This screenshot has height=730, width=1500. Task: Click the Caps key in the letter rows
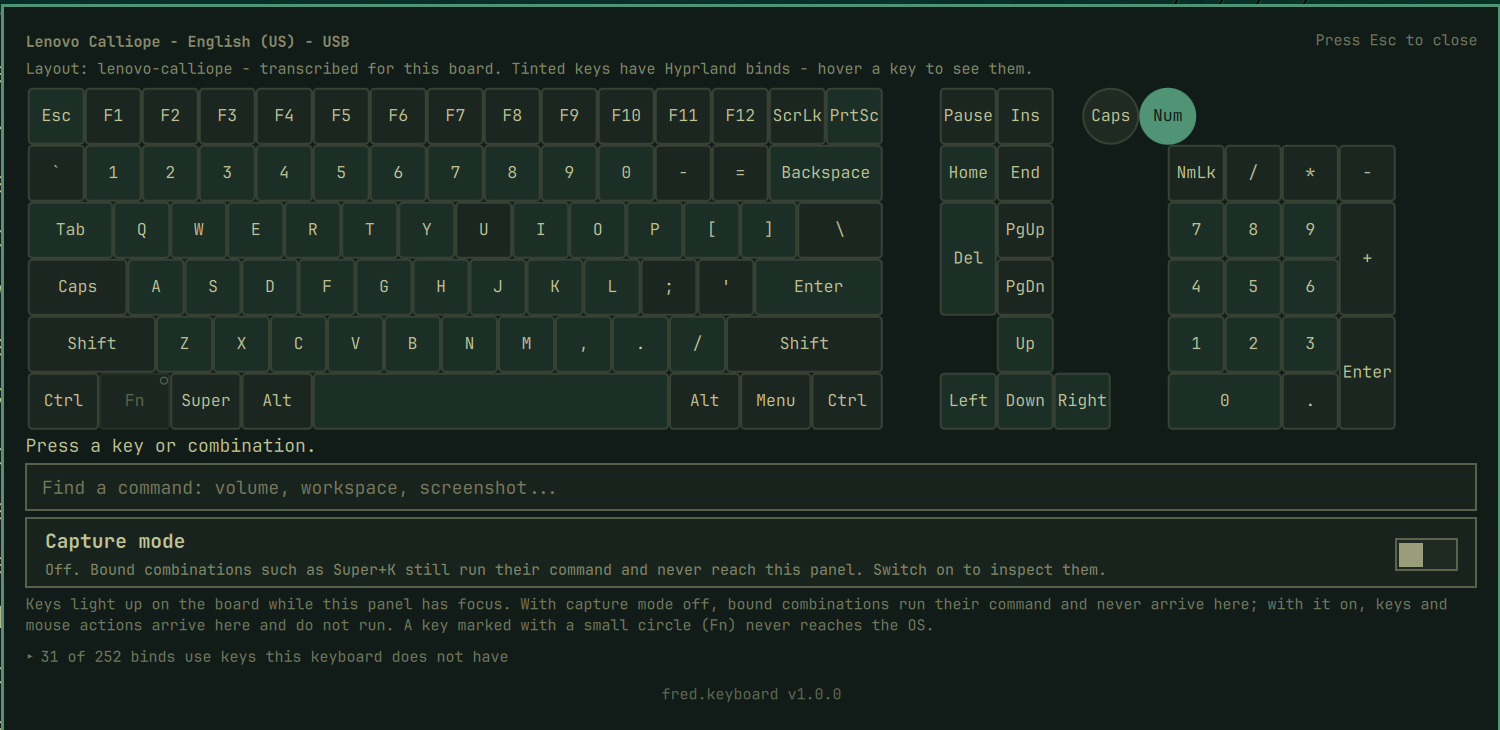click(x=77, y=287)
